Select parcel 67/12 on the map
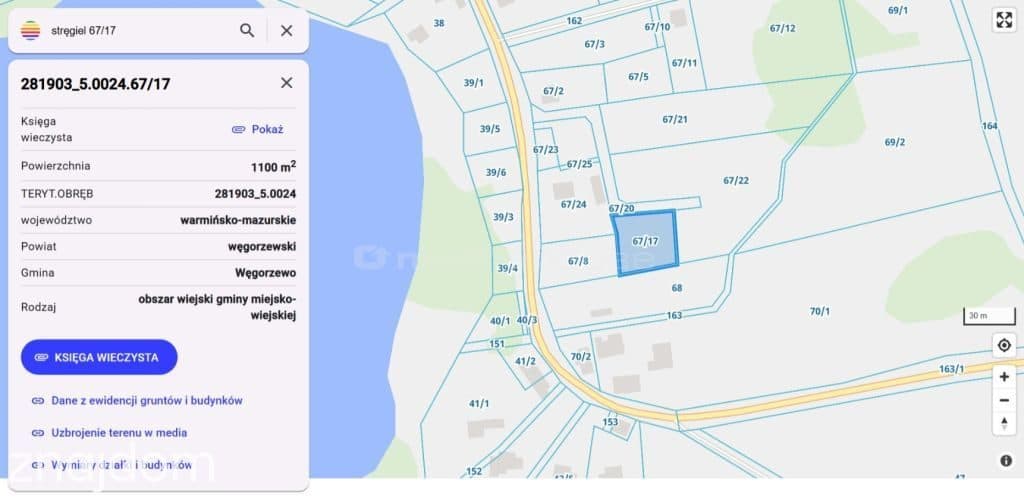 782,28
